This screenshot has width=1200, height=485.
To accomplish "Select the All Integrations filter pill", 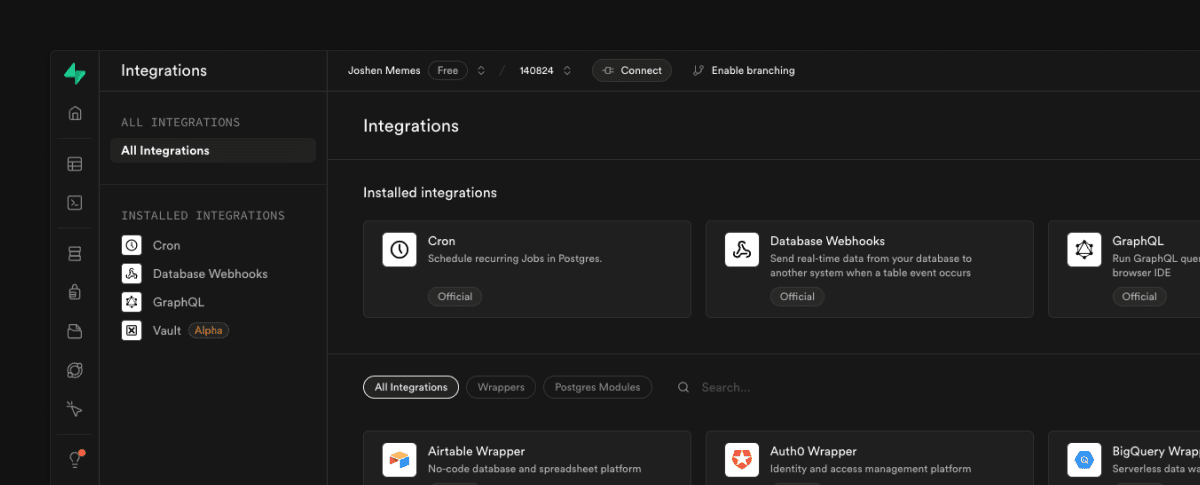I will click(411, 387).
